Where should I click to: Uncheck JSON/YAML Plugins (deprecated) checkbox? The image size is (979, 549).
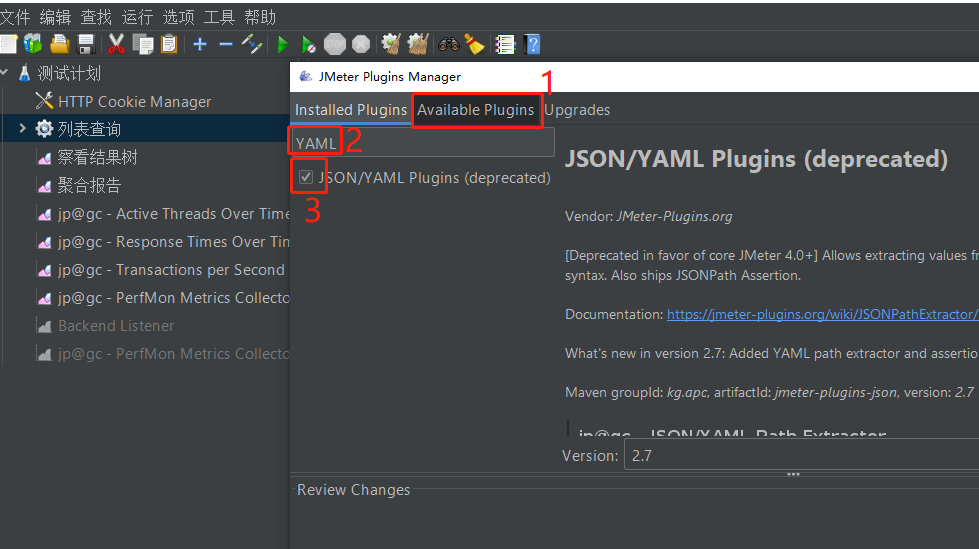point(306,177)
